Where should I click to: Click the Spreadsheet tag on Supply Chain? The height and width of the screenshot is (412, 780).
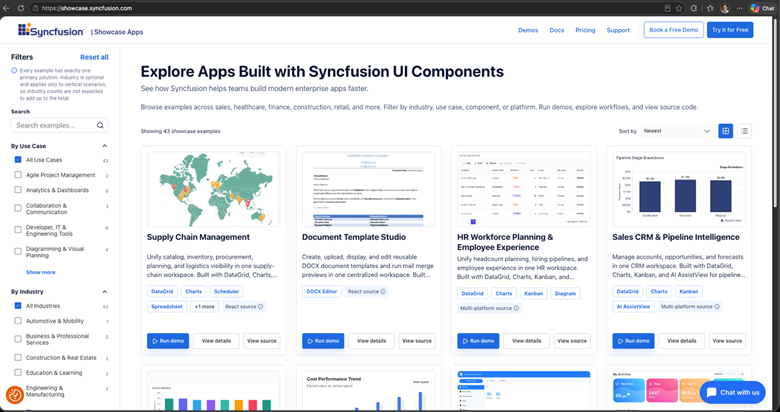point(167,307)
